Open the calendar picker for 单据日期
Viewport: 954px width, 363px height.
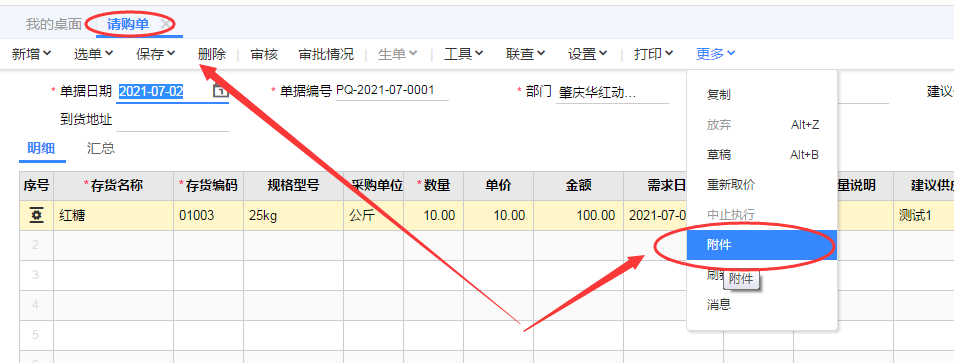coord(220,91)
